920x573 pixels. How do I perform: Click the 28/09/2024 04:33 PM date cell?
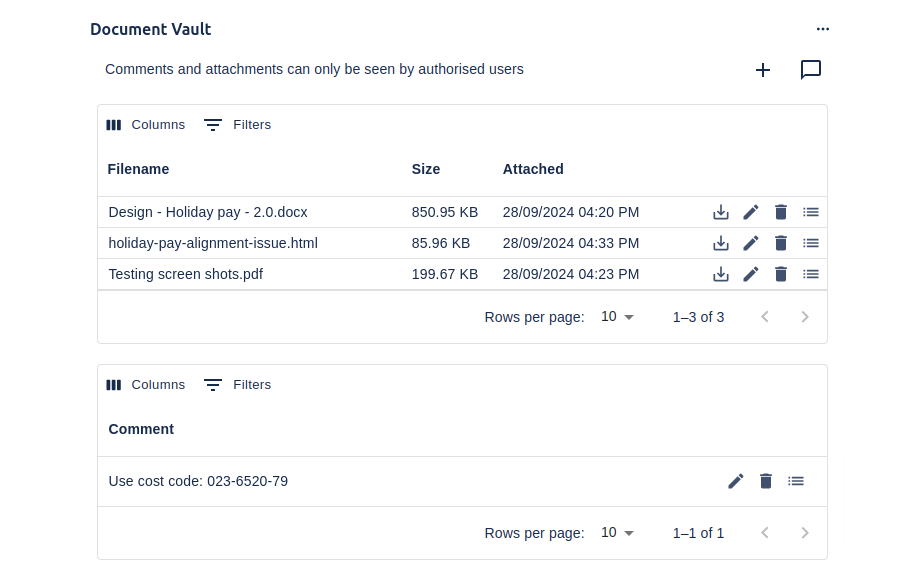coord(571,243)
